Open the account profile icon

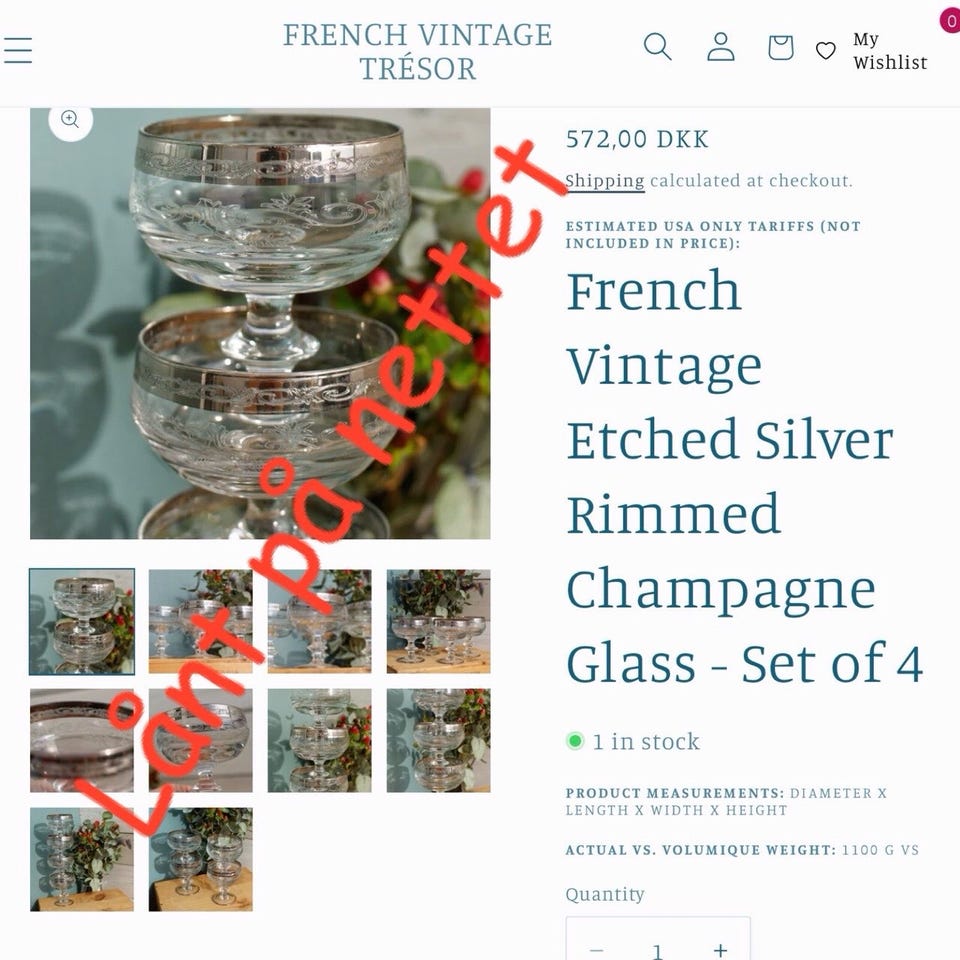pyautogui.click(x=721, y=47)
